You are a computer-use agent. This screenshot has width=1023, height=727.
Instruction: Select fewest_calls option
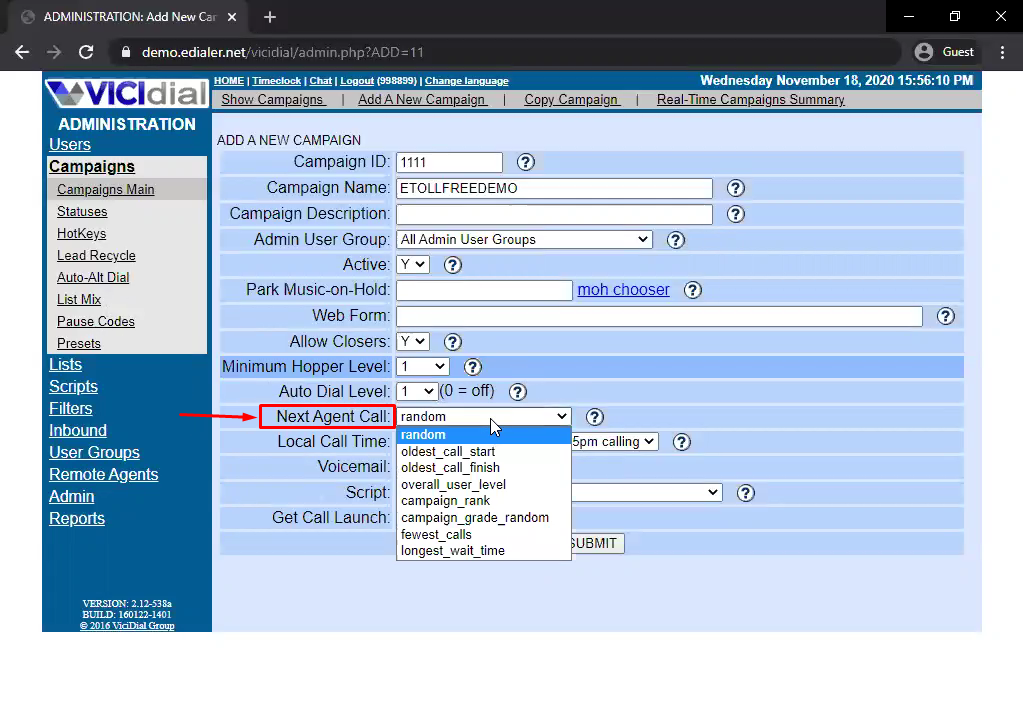(483, 534)
